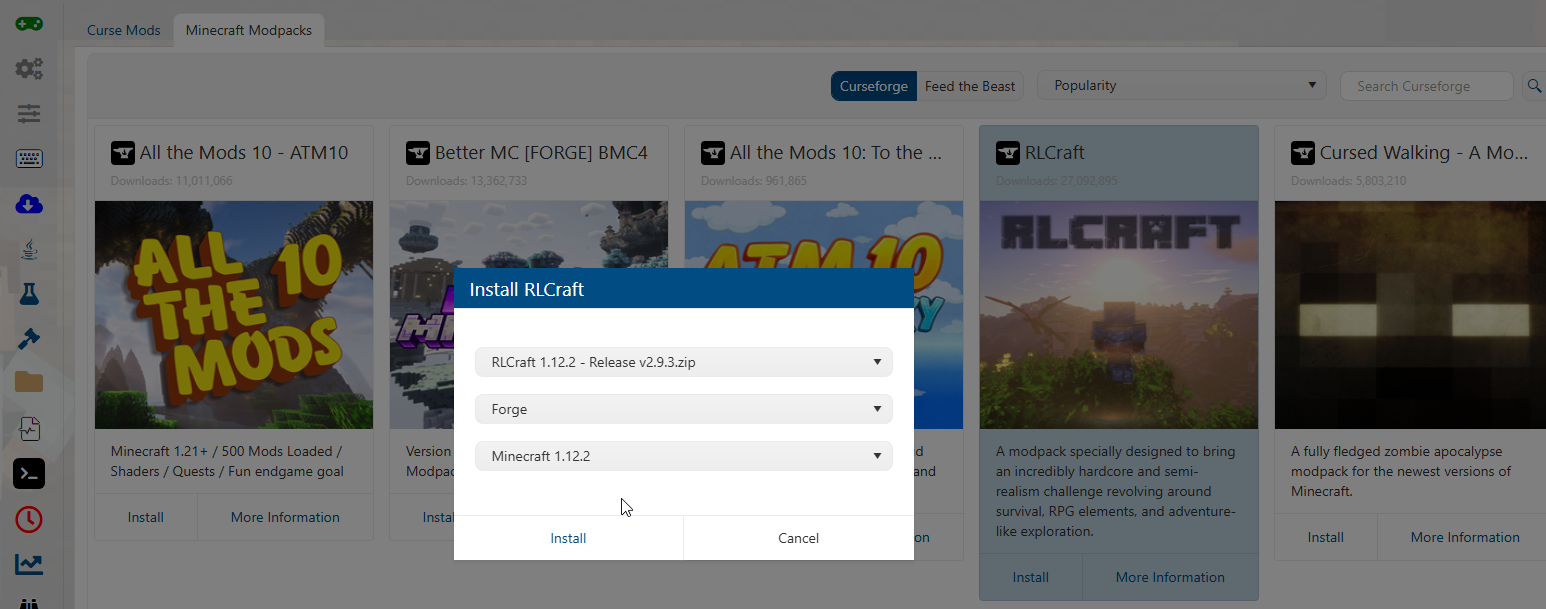Click the cloud download sidebar icon

(x=29, y=204)
